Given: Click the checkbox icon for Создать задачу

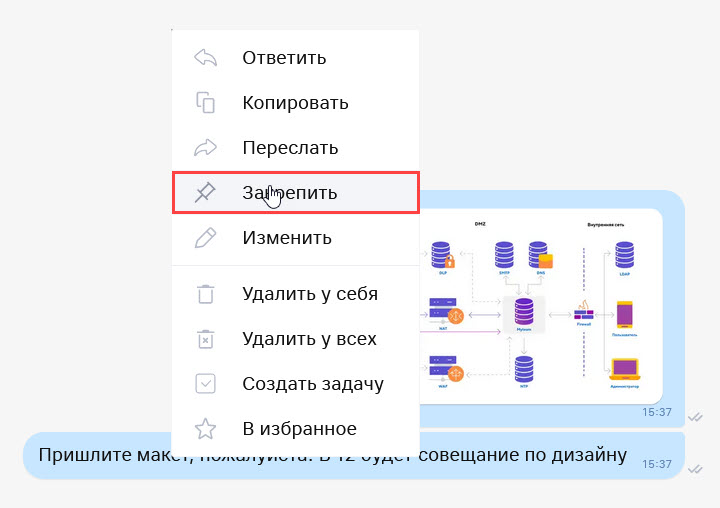Looking at the screenshot, I should pyautogui.click(x=205, y=384).
